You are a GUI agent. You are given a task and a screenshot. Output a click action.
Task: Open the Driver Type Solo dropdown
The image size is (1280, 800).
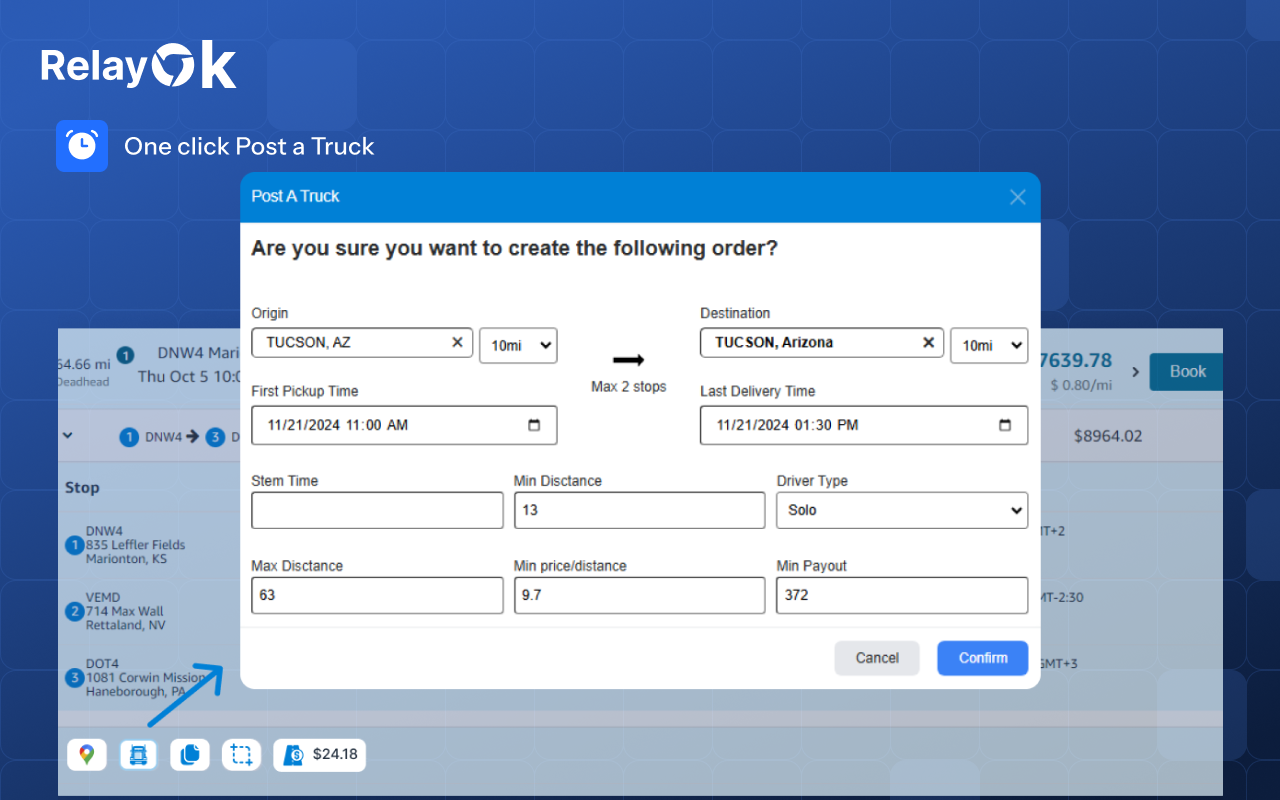[x=902, y=510]
